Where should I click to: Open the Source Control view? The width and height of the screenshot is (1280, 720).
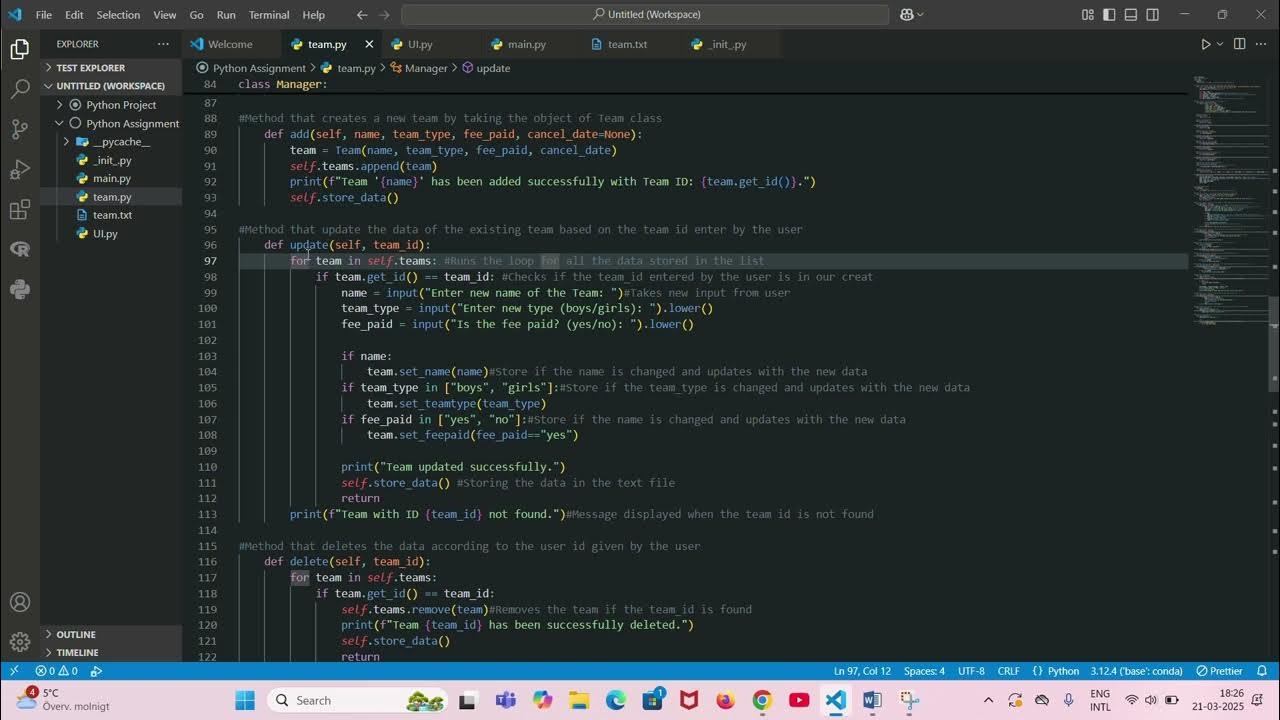[x=19, y=129]
